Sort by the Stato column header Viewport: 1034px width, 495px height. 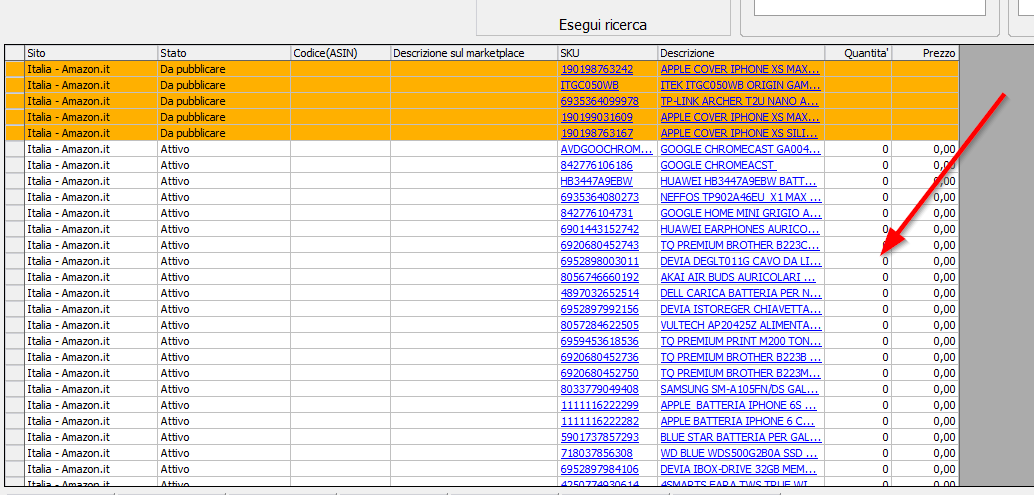click(x=224, y=53)
